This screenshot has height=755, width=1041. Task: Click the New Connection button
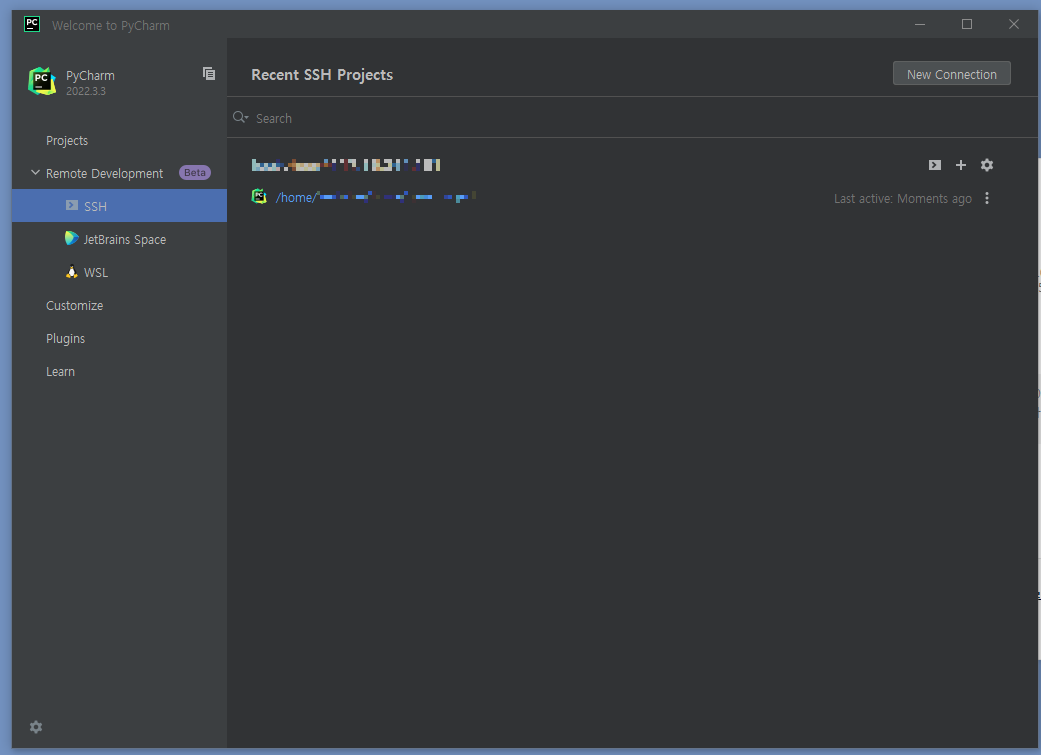point(951,74)
